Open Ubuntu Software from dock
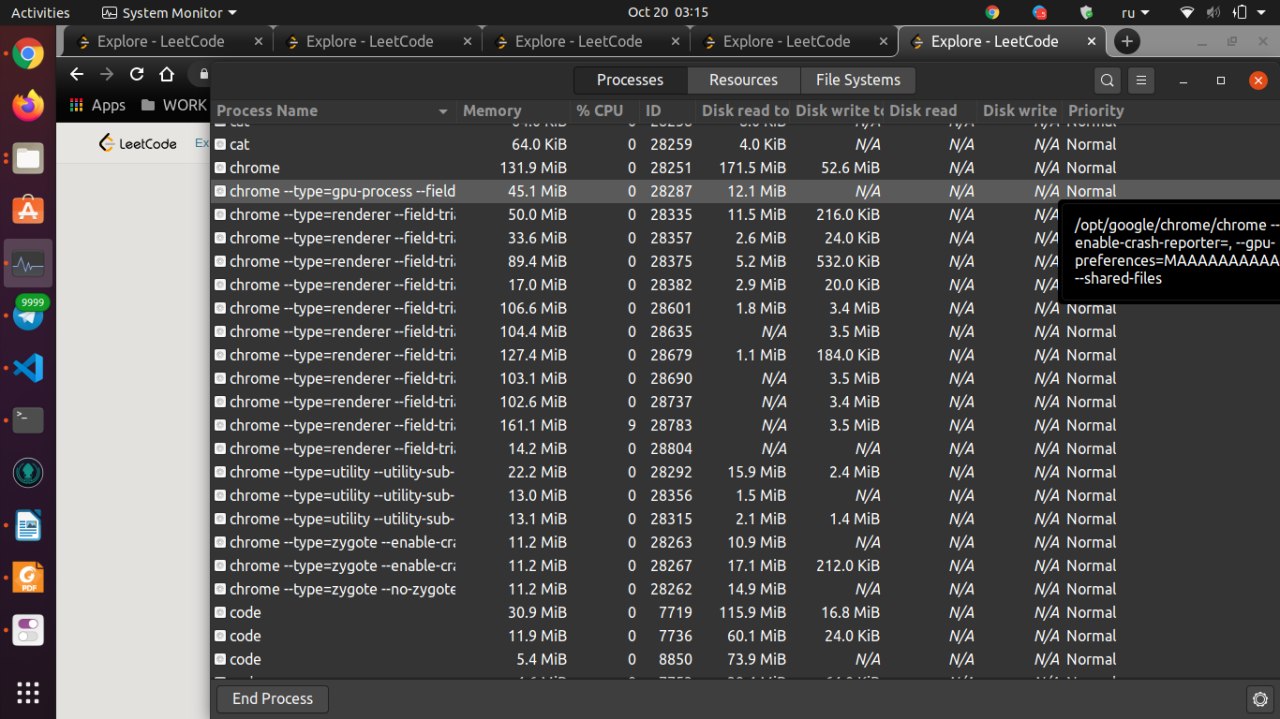1280x719 pixels. tap(28, 210)
